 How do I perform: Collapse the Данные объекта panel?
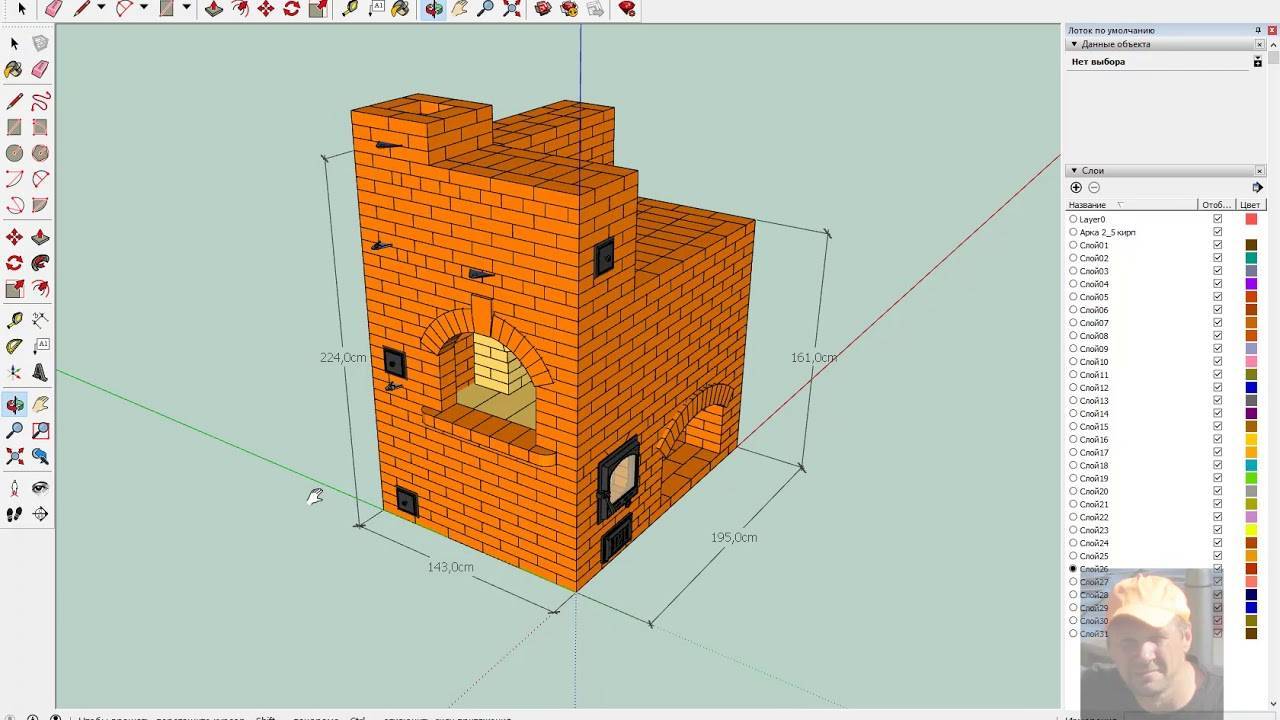1074,44
